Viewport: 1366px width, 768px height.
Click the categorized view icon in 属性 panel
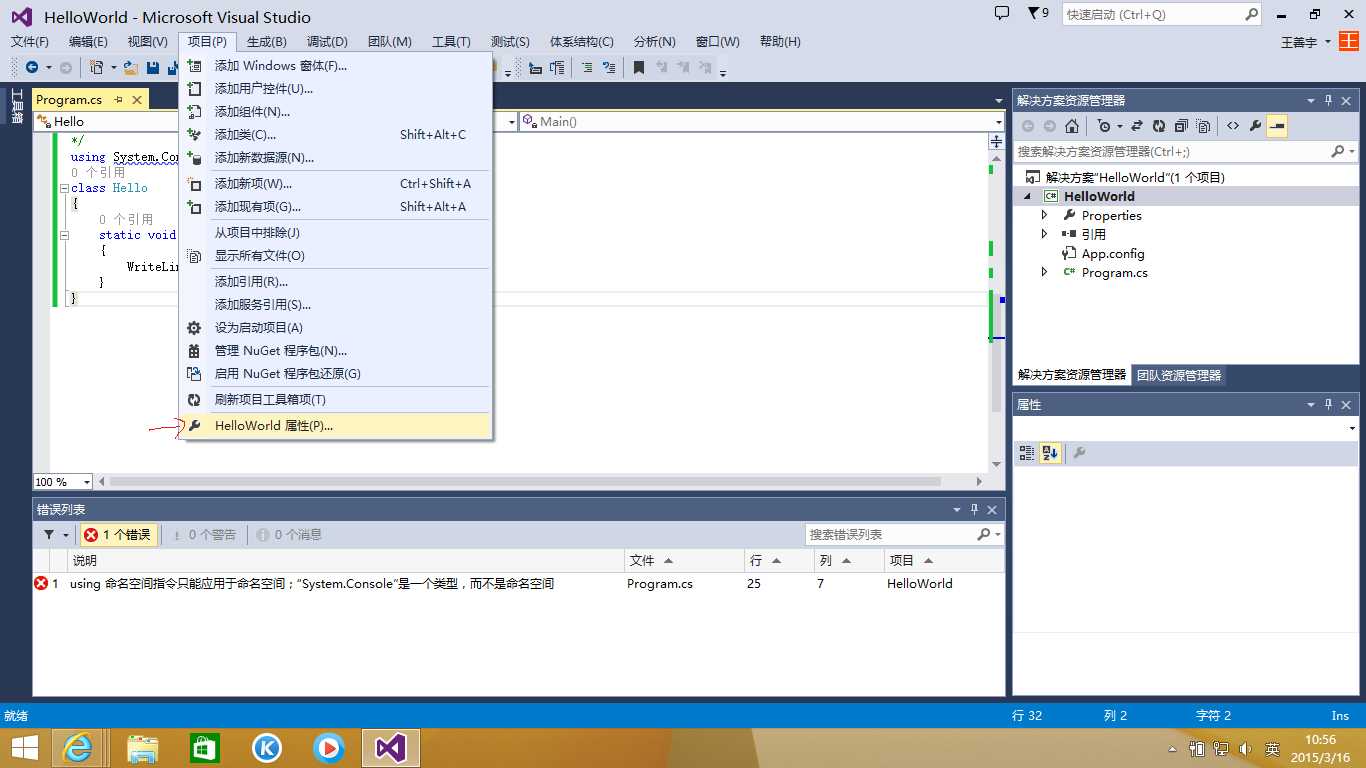pos(1027,453)
